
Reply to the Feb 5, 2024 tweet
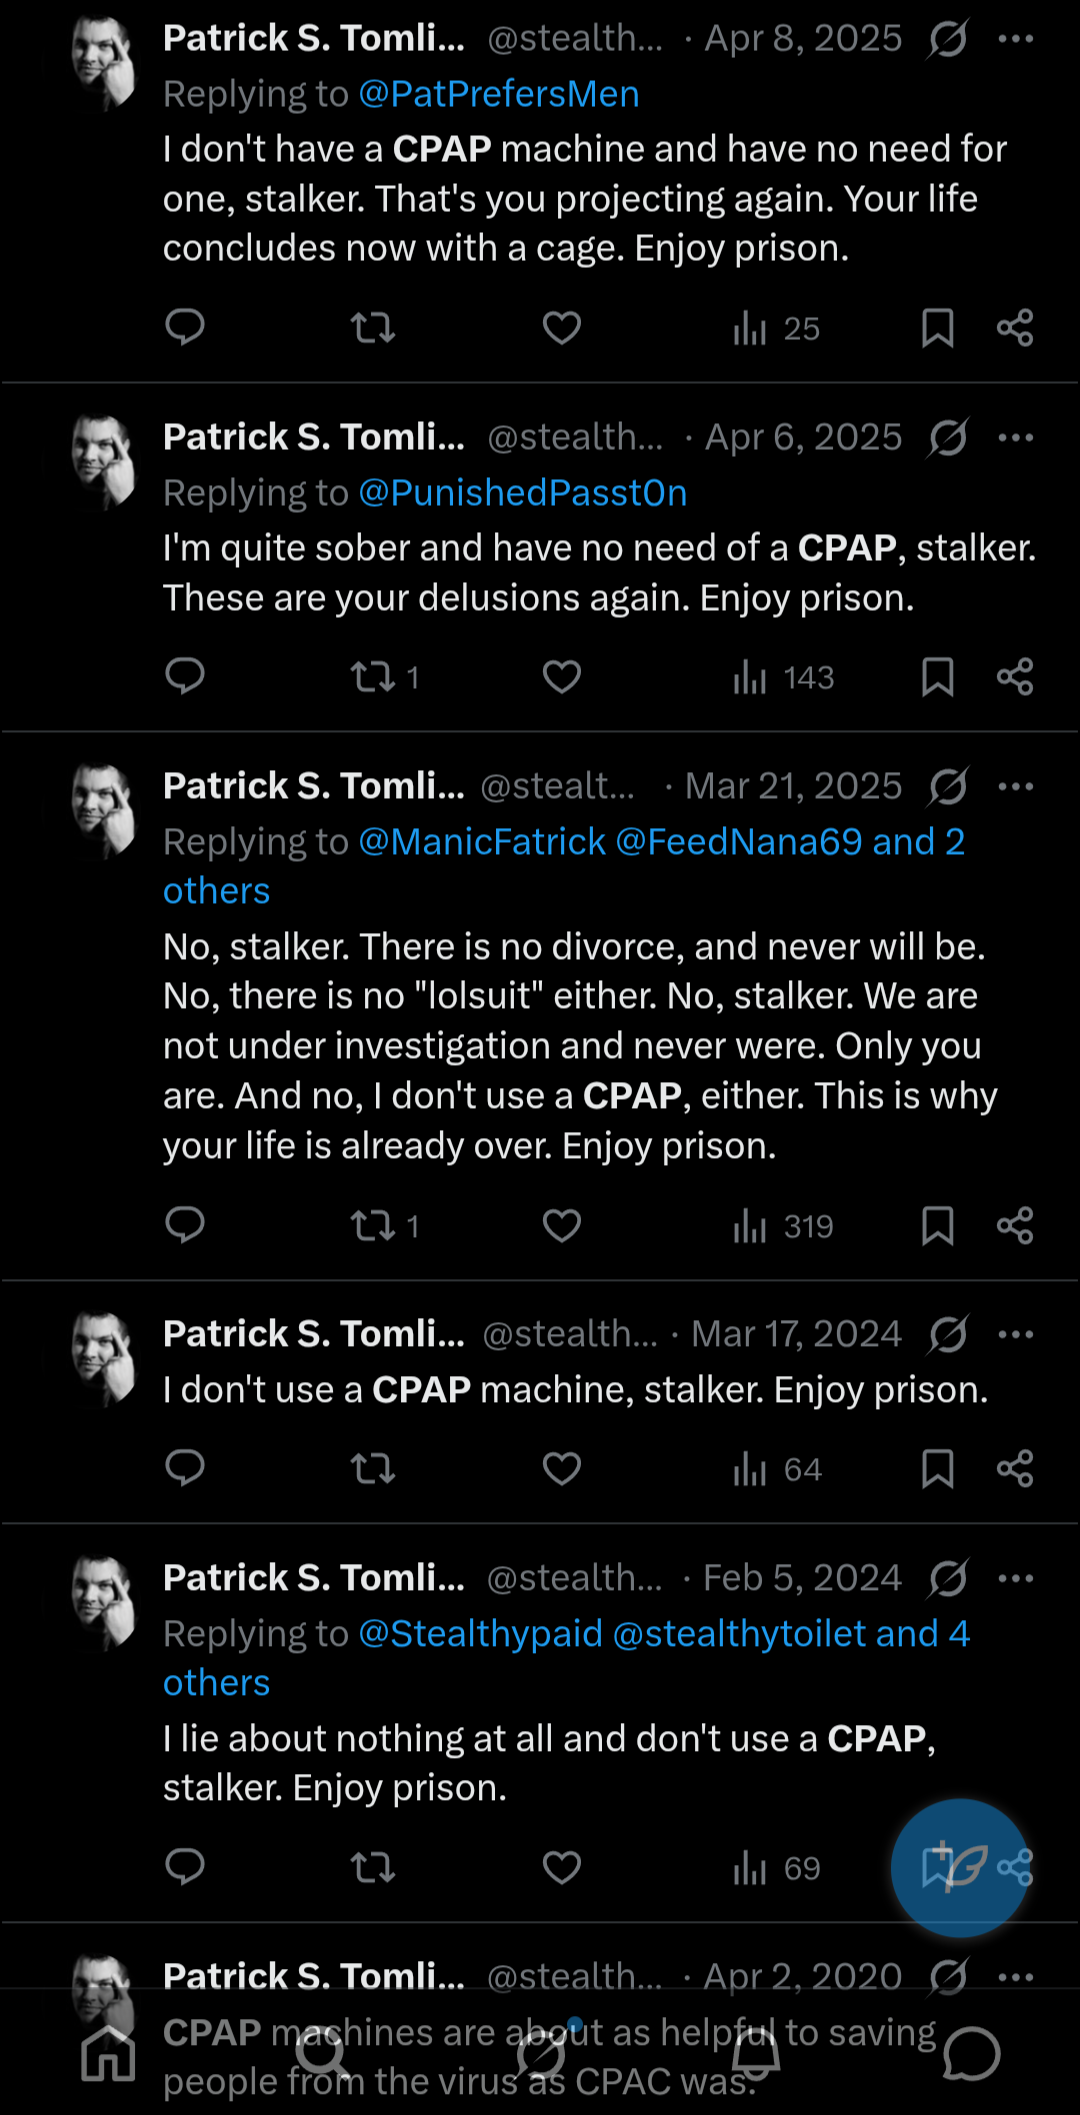point(185,1867)
